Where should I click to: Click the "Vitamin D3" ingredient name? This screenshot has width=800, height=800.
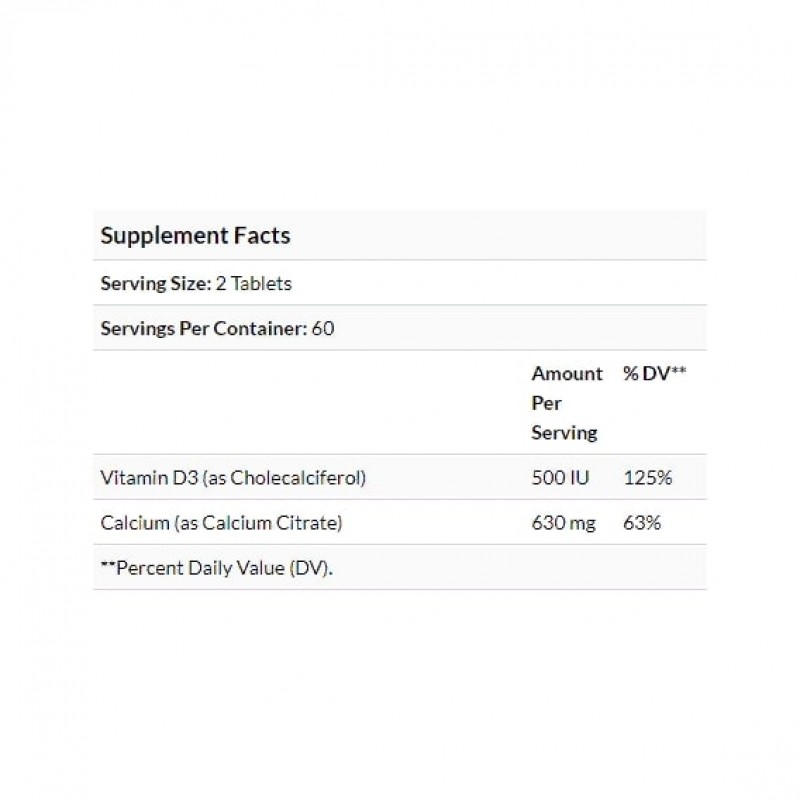tap(149, 478)
